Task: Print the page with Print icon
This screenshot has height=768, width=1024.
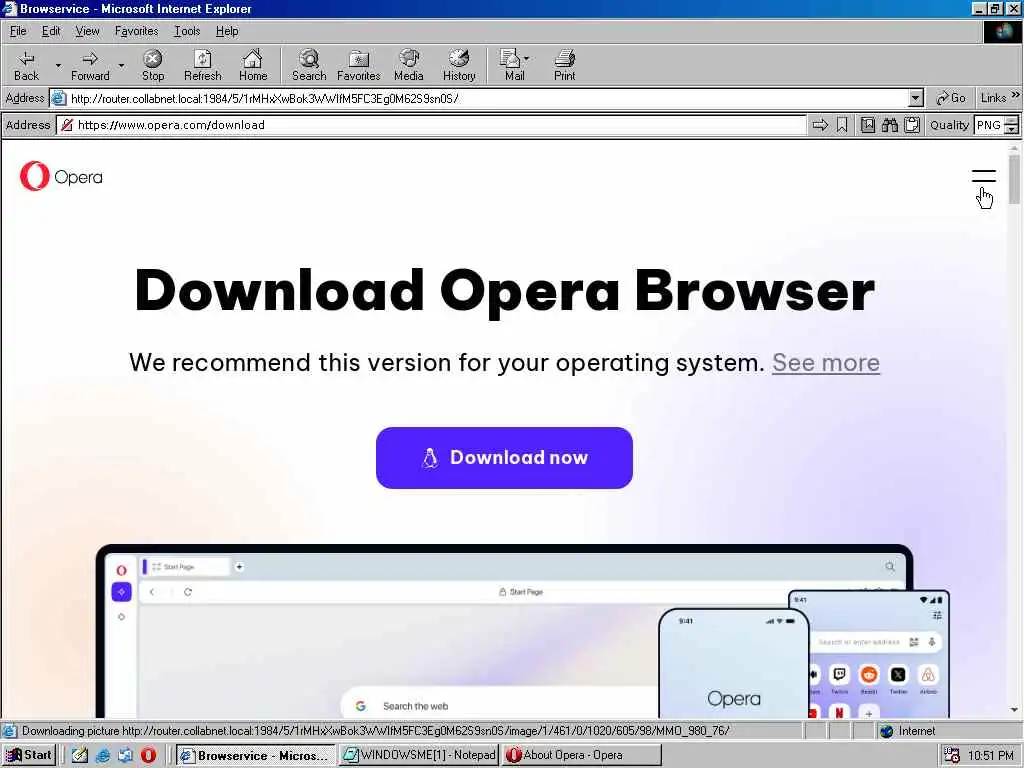Action: (564, 65)
